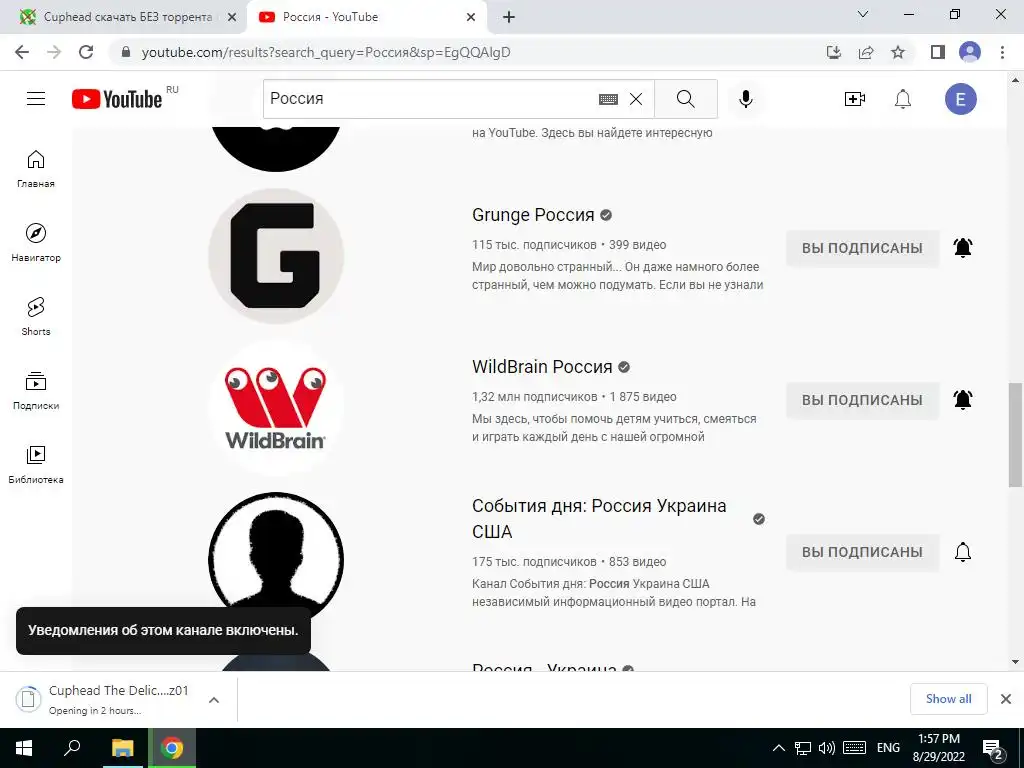This screenshot has height=768, width=1024.
Task: Toggle notification bell for События дня
Action: [963, 552]
